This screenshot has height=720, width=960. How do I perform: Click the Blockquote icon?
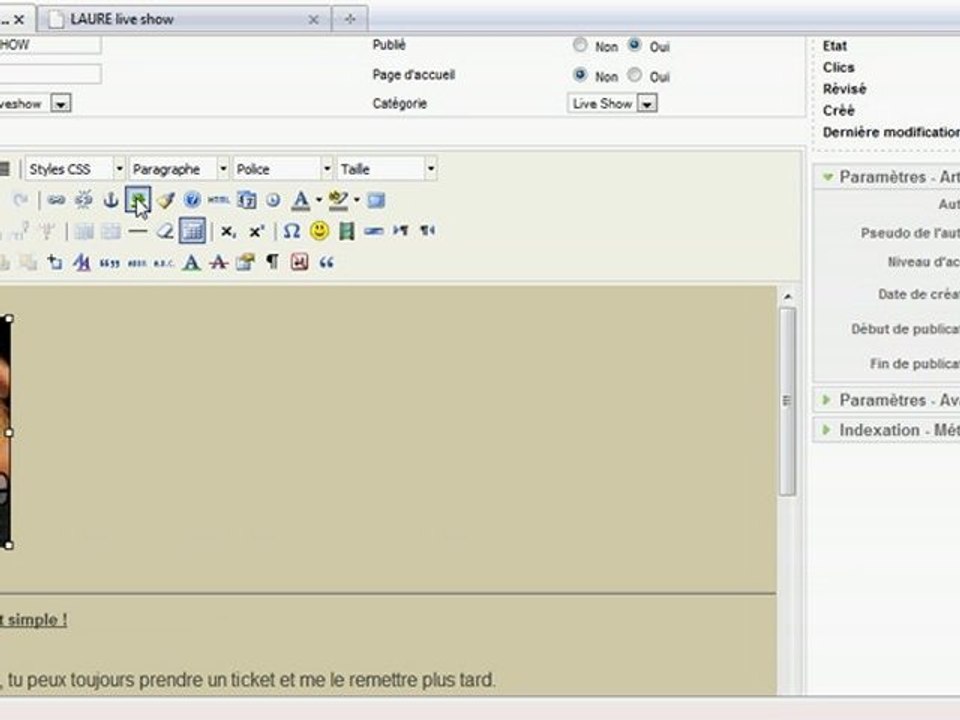point(326,263)
